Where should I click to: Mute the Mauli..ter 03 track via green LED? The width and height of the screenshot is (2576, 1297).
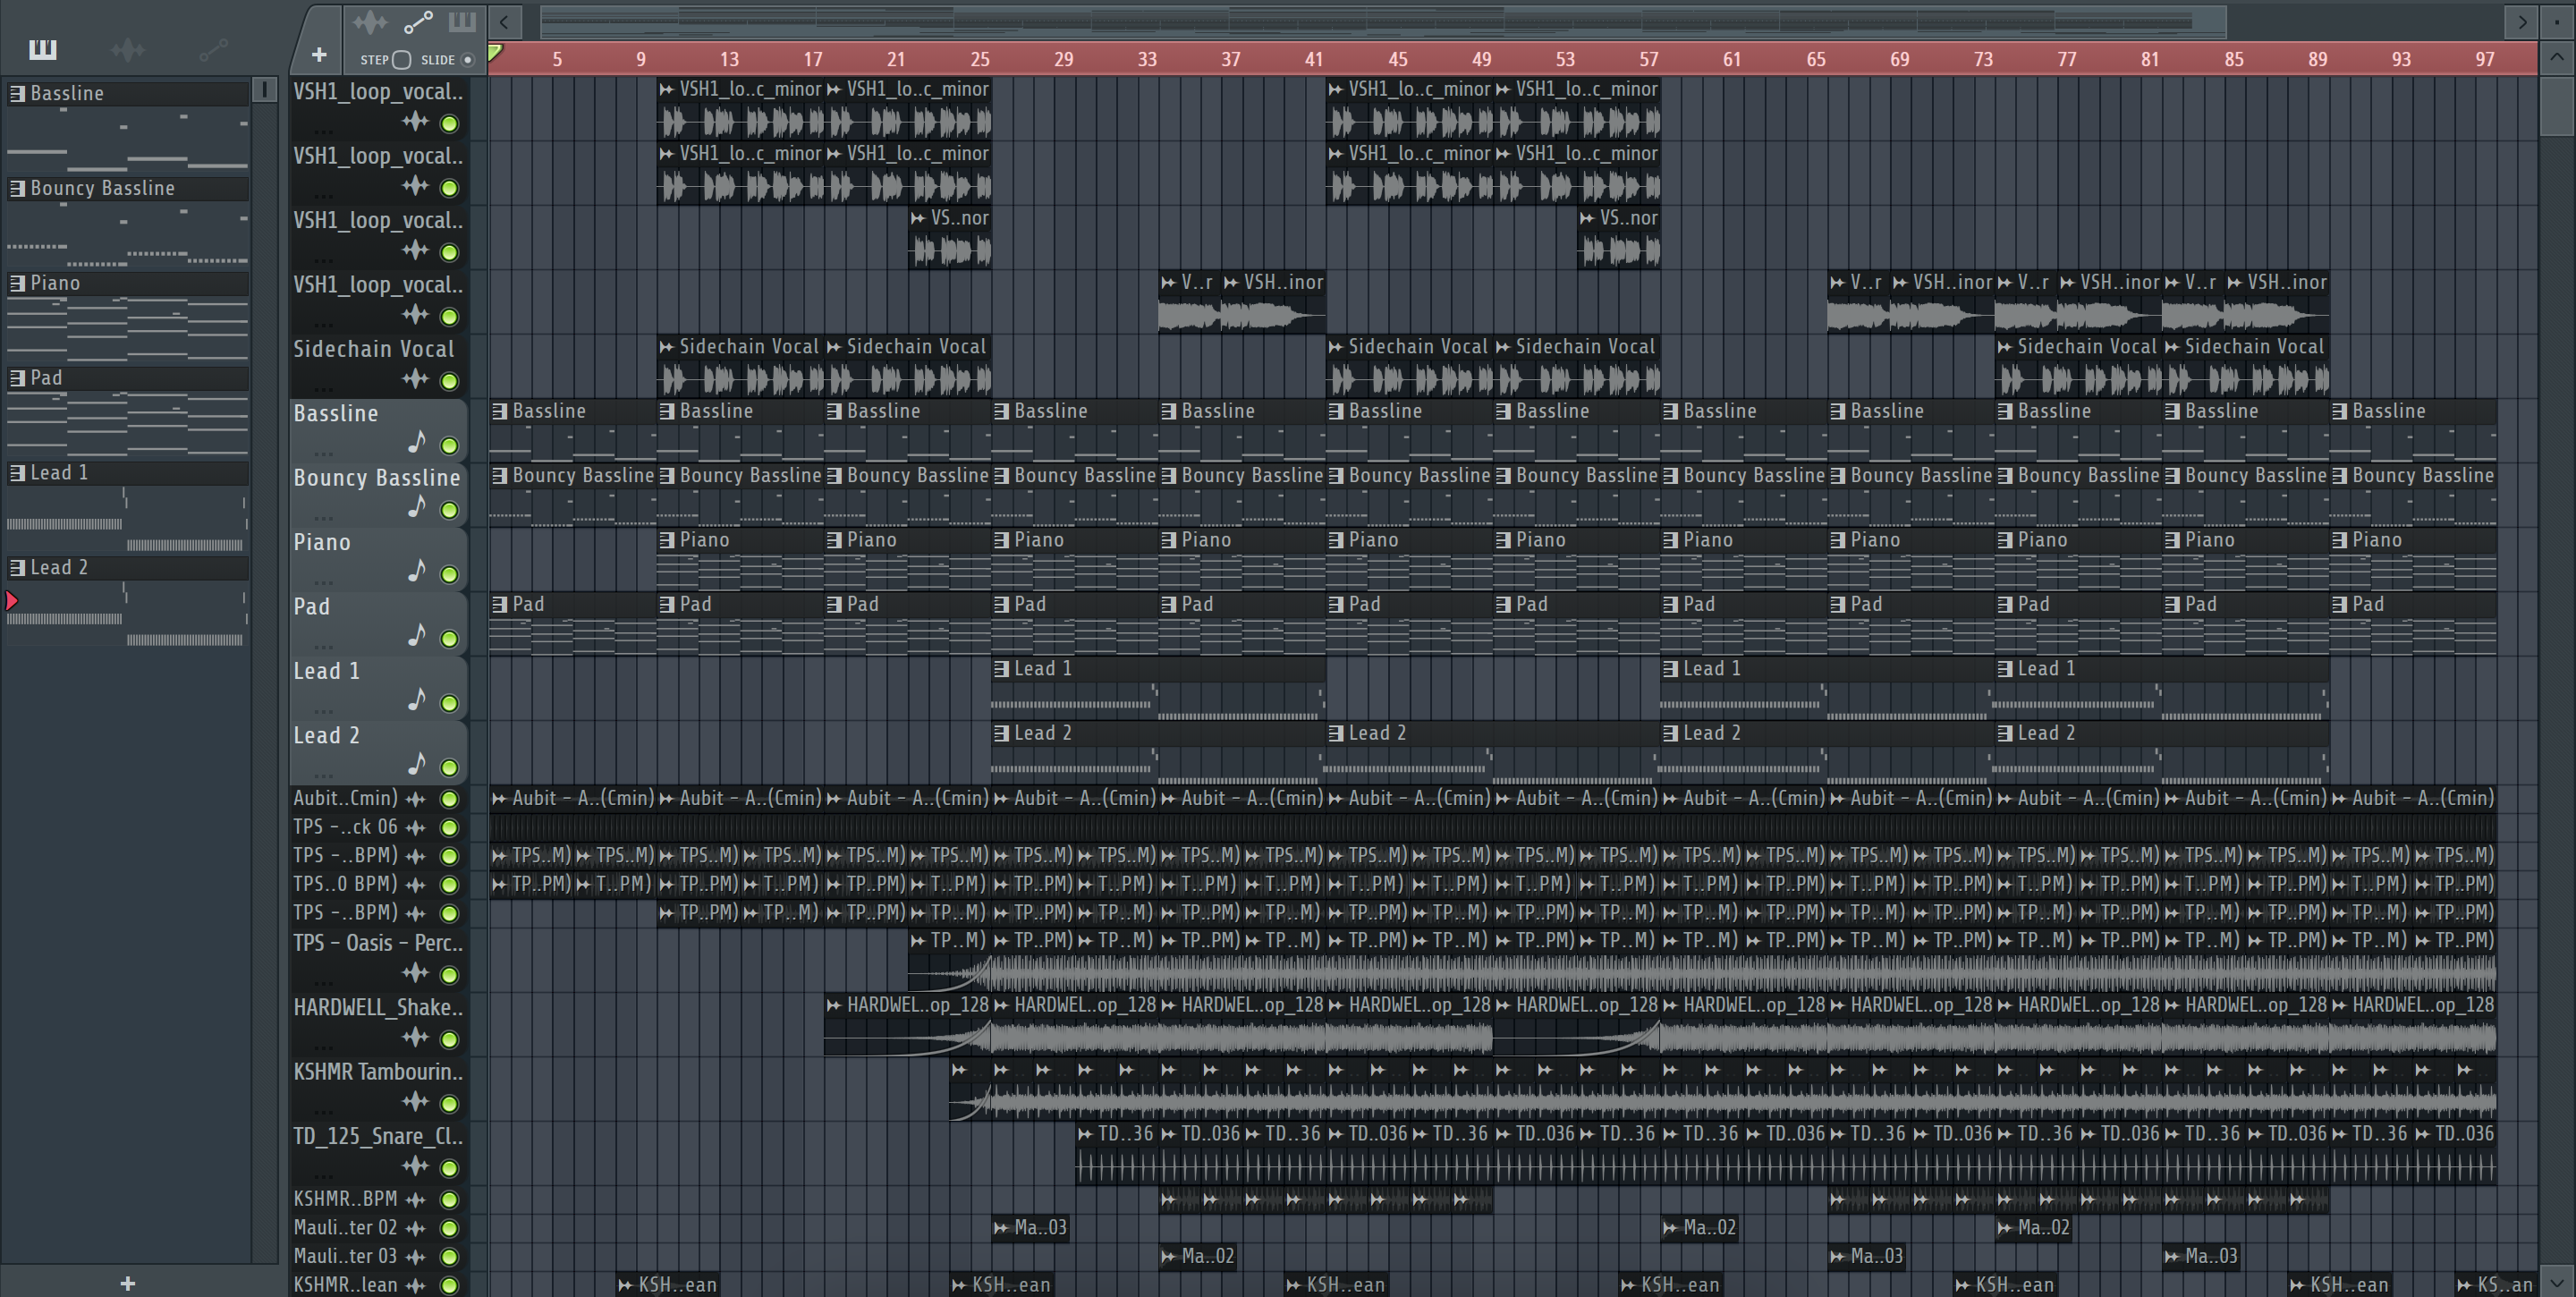(x=450, y=1257)
